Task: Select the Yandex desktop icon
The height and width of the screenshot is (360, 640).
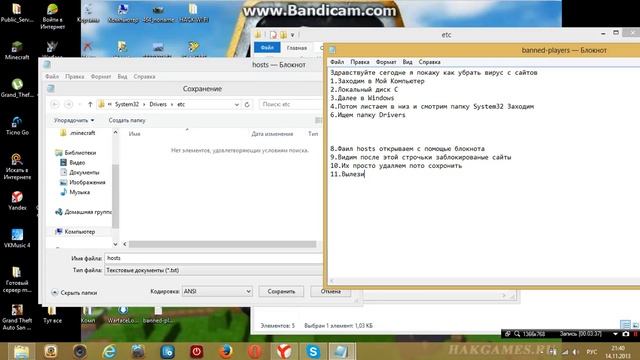Action: coord(17,201)
